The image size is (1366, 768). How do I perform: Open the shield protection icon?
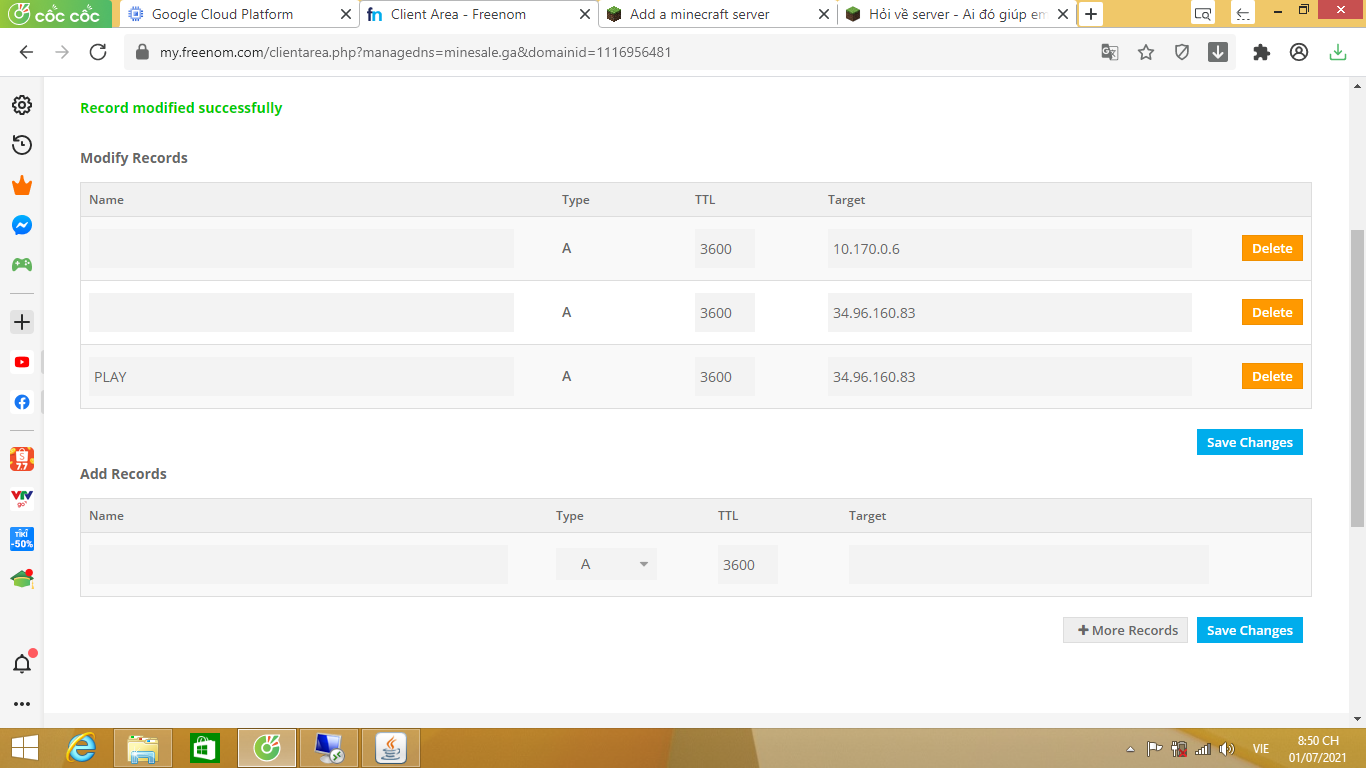1182,52
